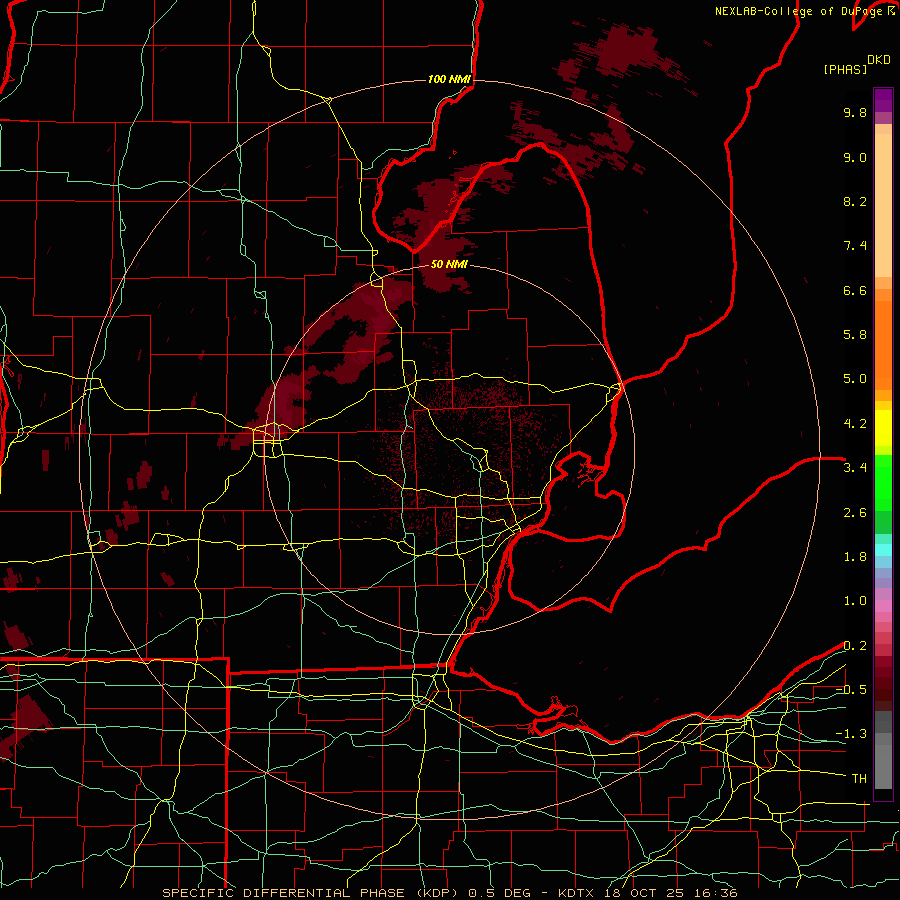Click the 100 NMI range ring label
Image resolution: width=900 pixels, height=900 pixels.
click(x=449, y=79)
